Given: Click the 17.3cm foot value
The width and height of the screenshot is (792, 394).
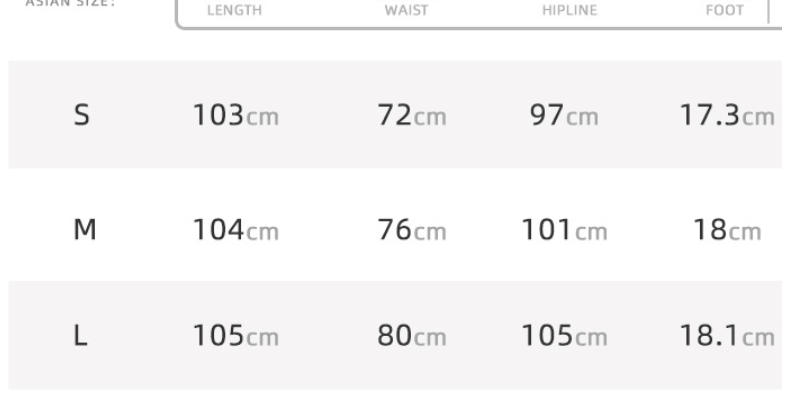Looking at the screenshot, I should coord(727,115).
